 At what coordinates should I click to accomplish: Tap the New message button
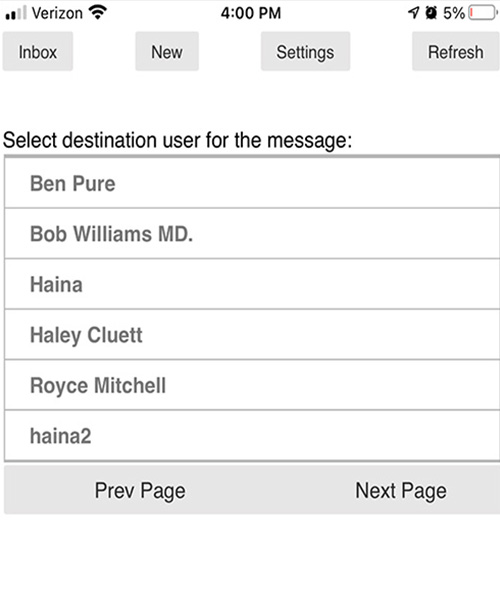pyautogui.click(x=167, y=52)
